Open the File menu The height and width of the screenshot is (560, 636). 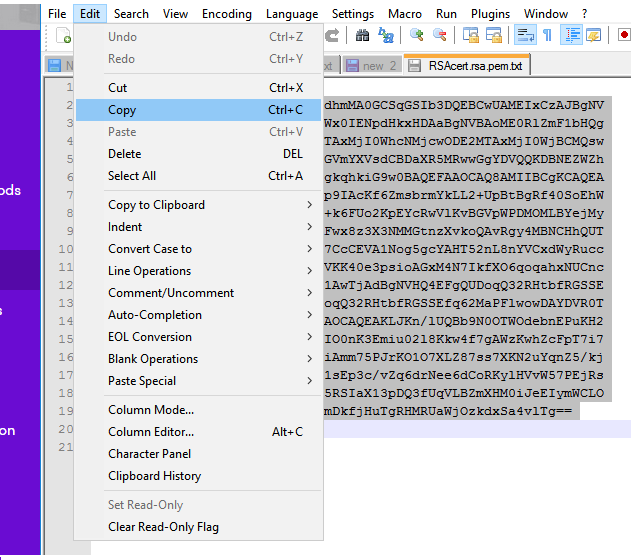tap(57, 14)
